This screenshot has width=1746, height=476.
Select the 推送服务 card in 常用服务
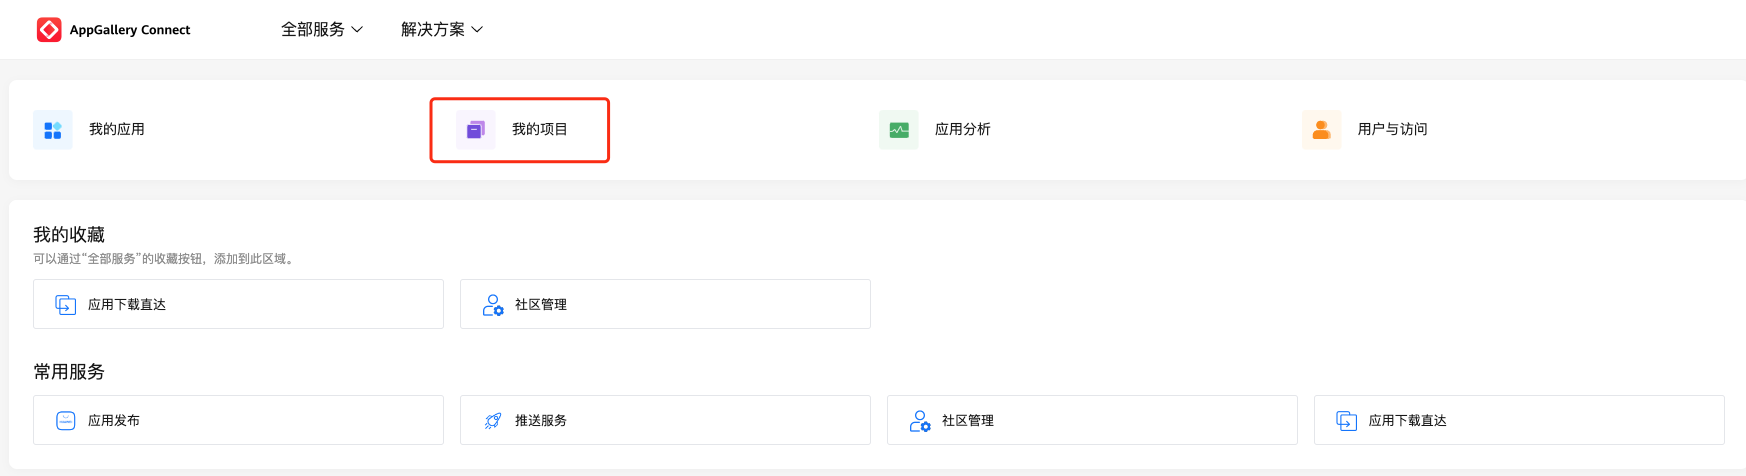click(x=665, y=420)
